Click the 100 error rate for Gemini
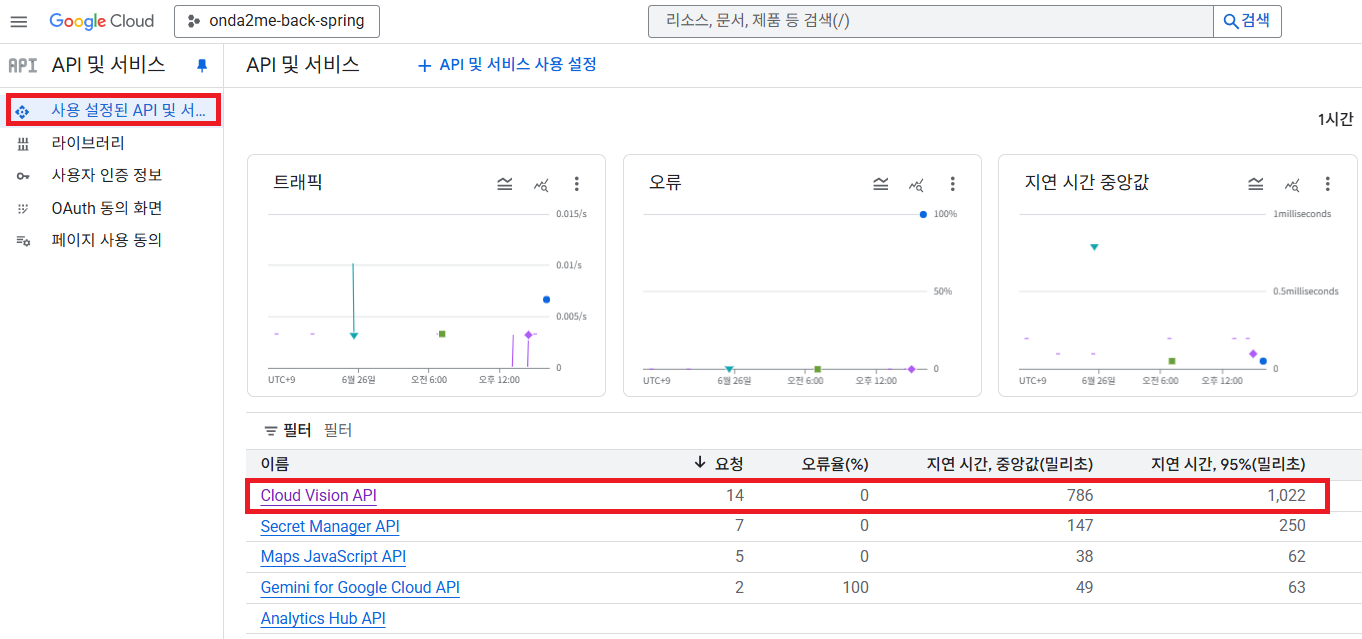 856,588
